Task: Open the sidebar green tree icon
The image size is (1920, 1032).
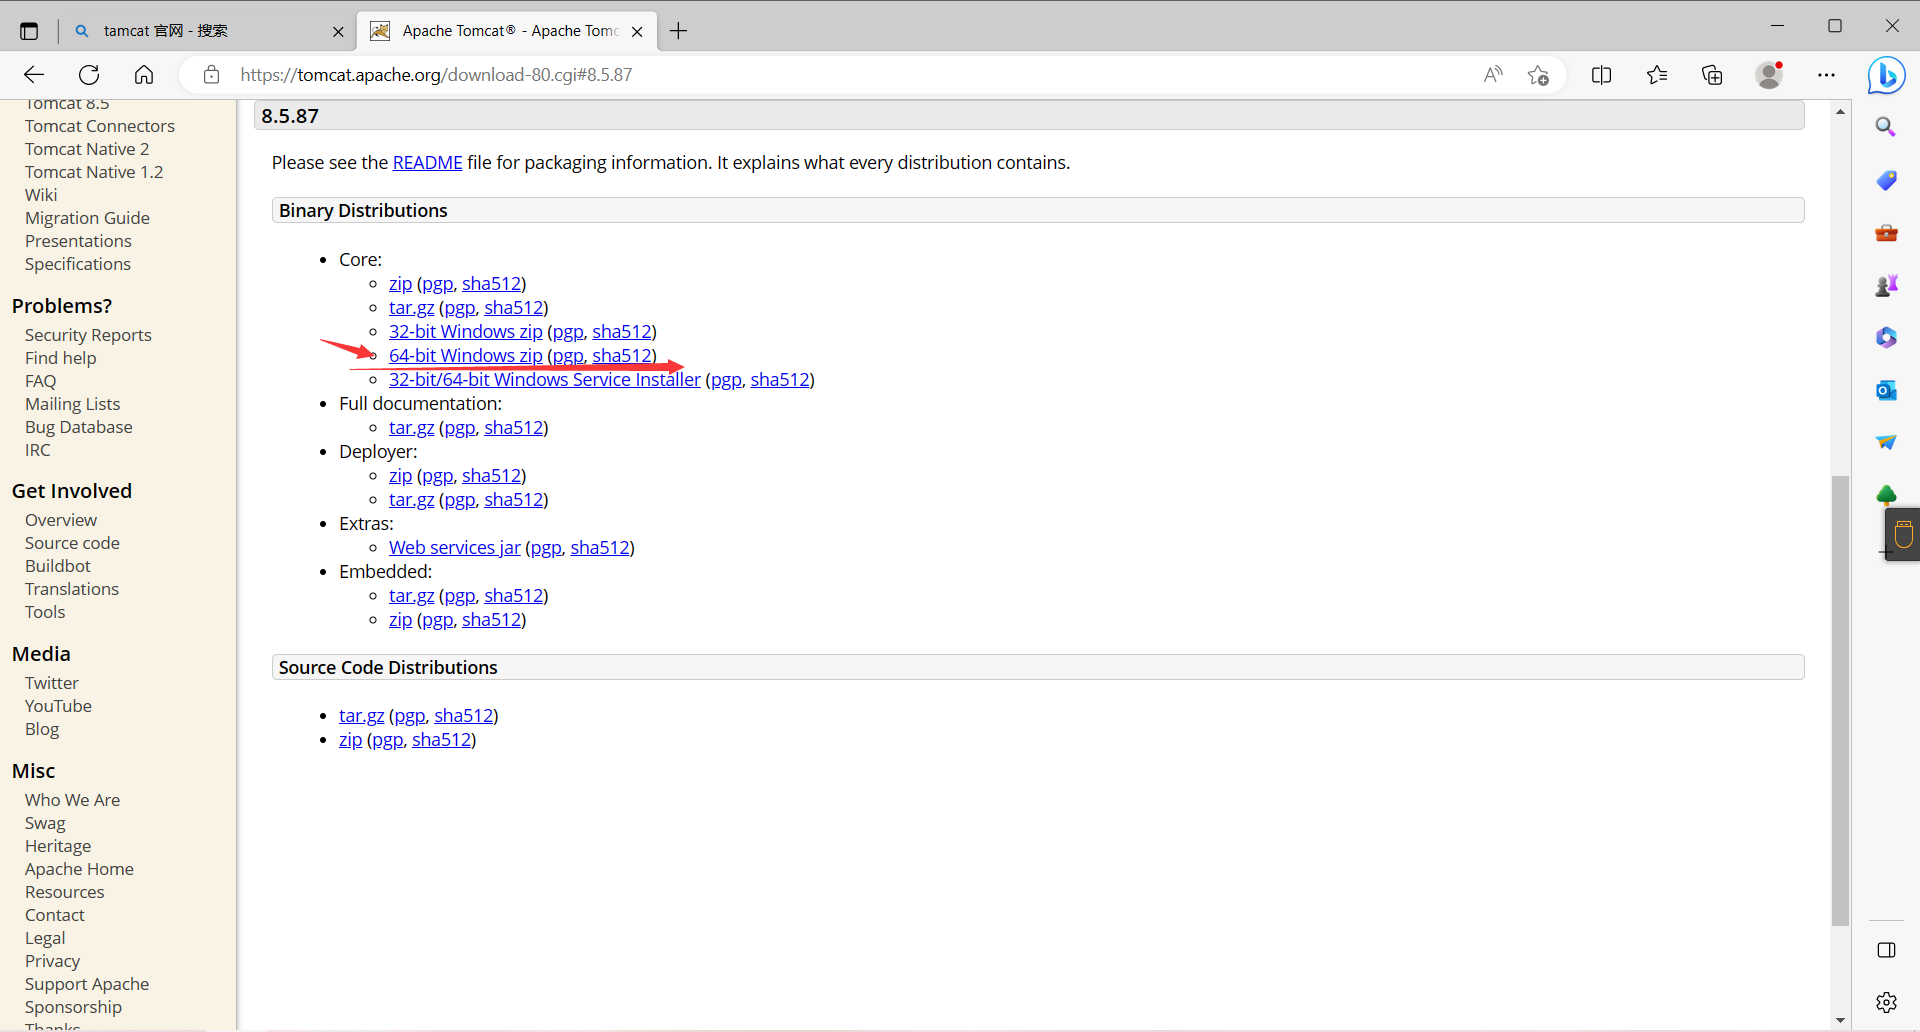Action: point(1886,495)
